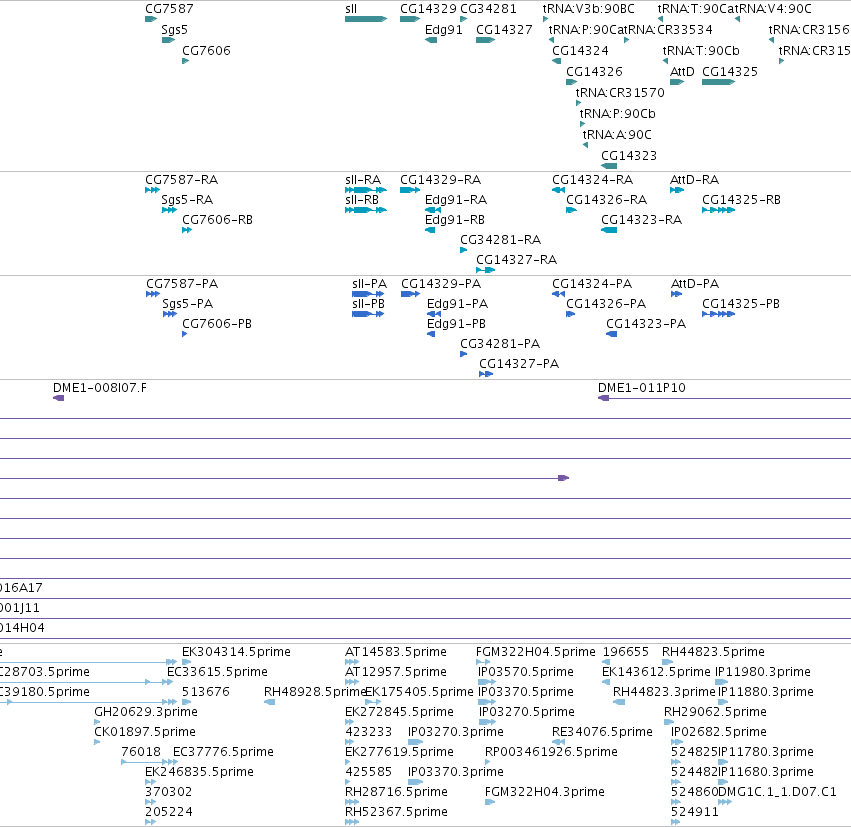Select the DME1-011P10 clone label
851x827 pixels.
tap(642, 389)
